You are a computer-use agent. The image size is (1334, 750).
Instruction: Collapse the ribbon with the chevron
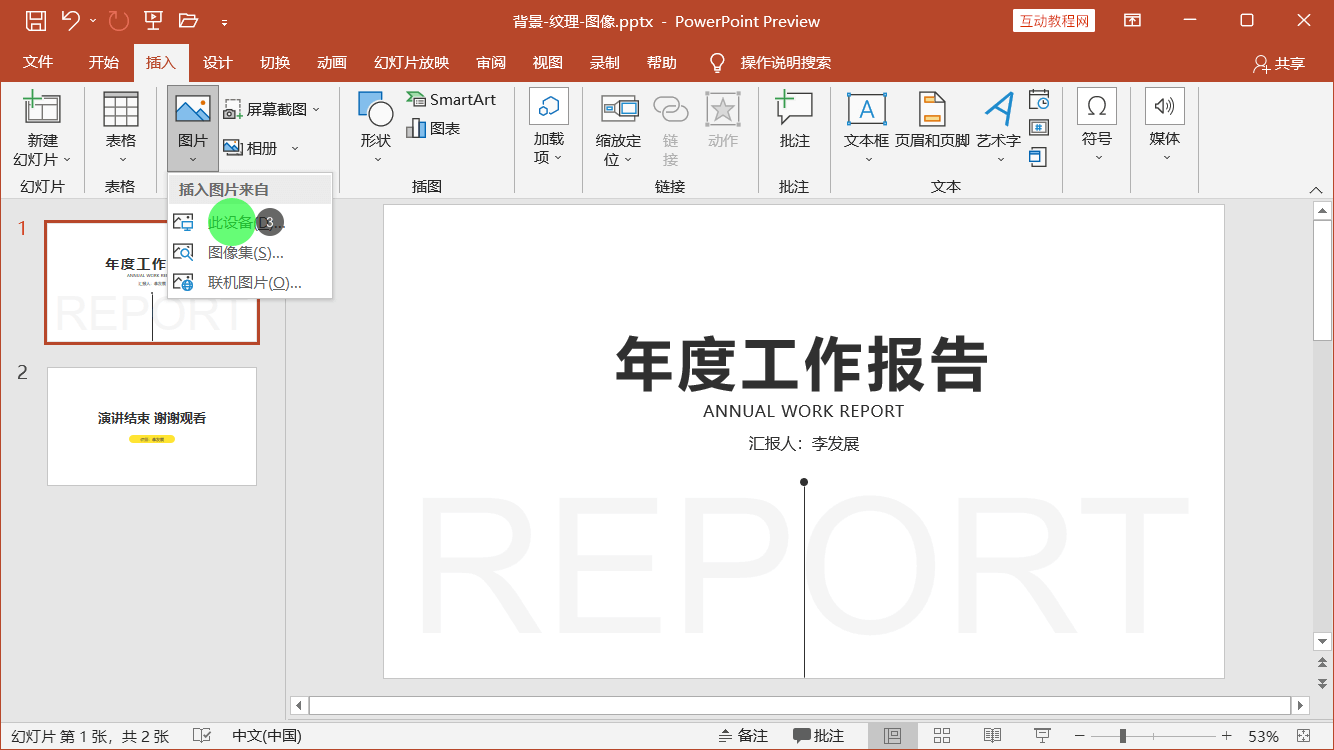1316,190
